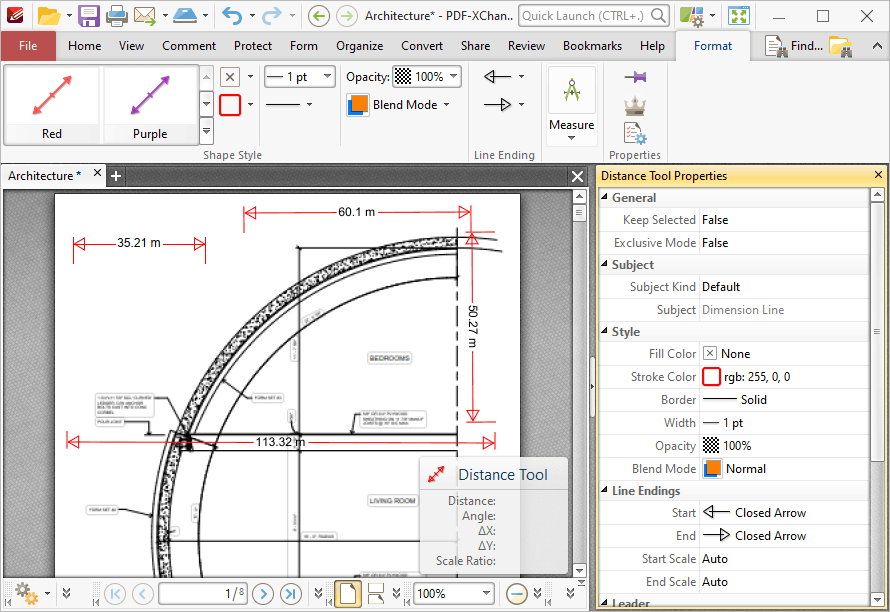
Task: Go to the last page button
Action: (x=290, y=593)
